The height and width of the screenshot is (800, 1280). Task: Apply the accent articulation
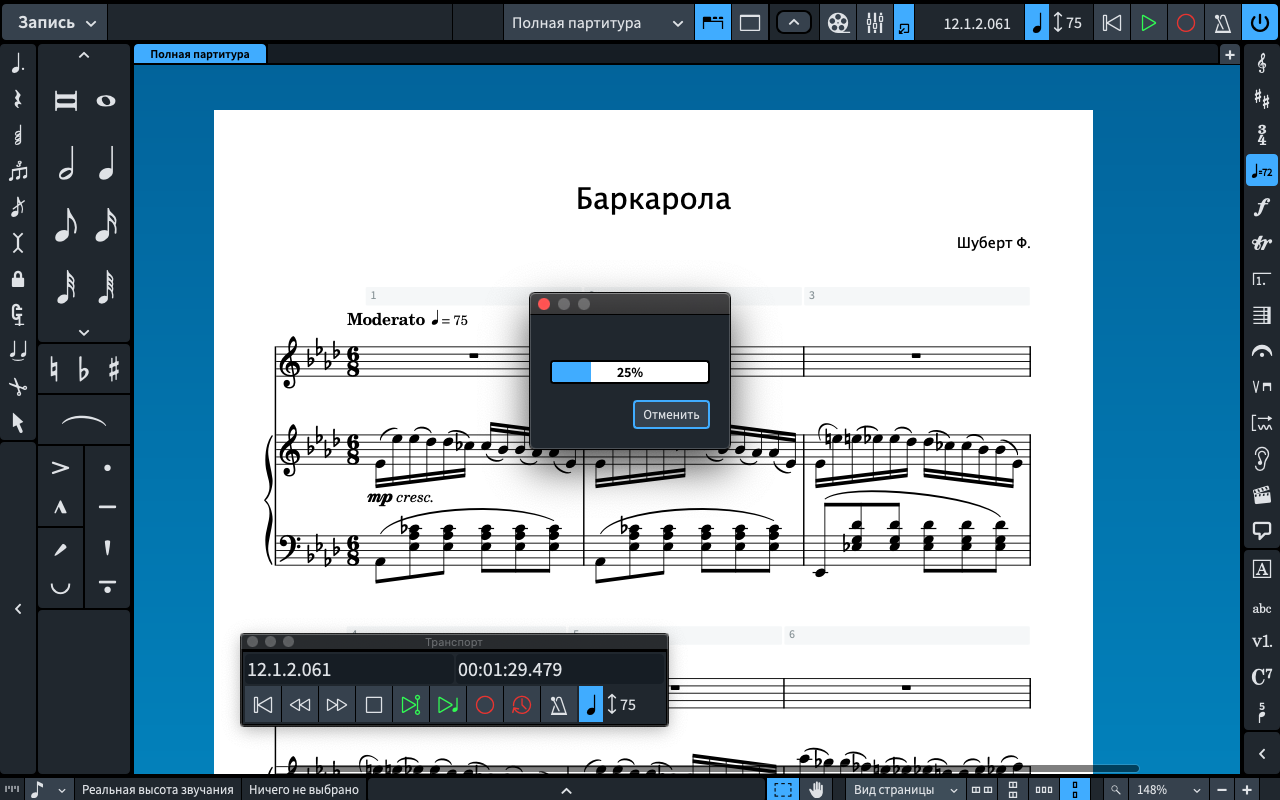point(61,467)
